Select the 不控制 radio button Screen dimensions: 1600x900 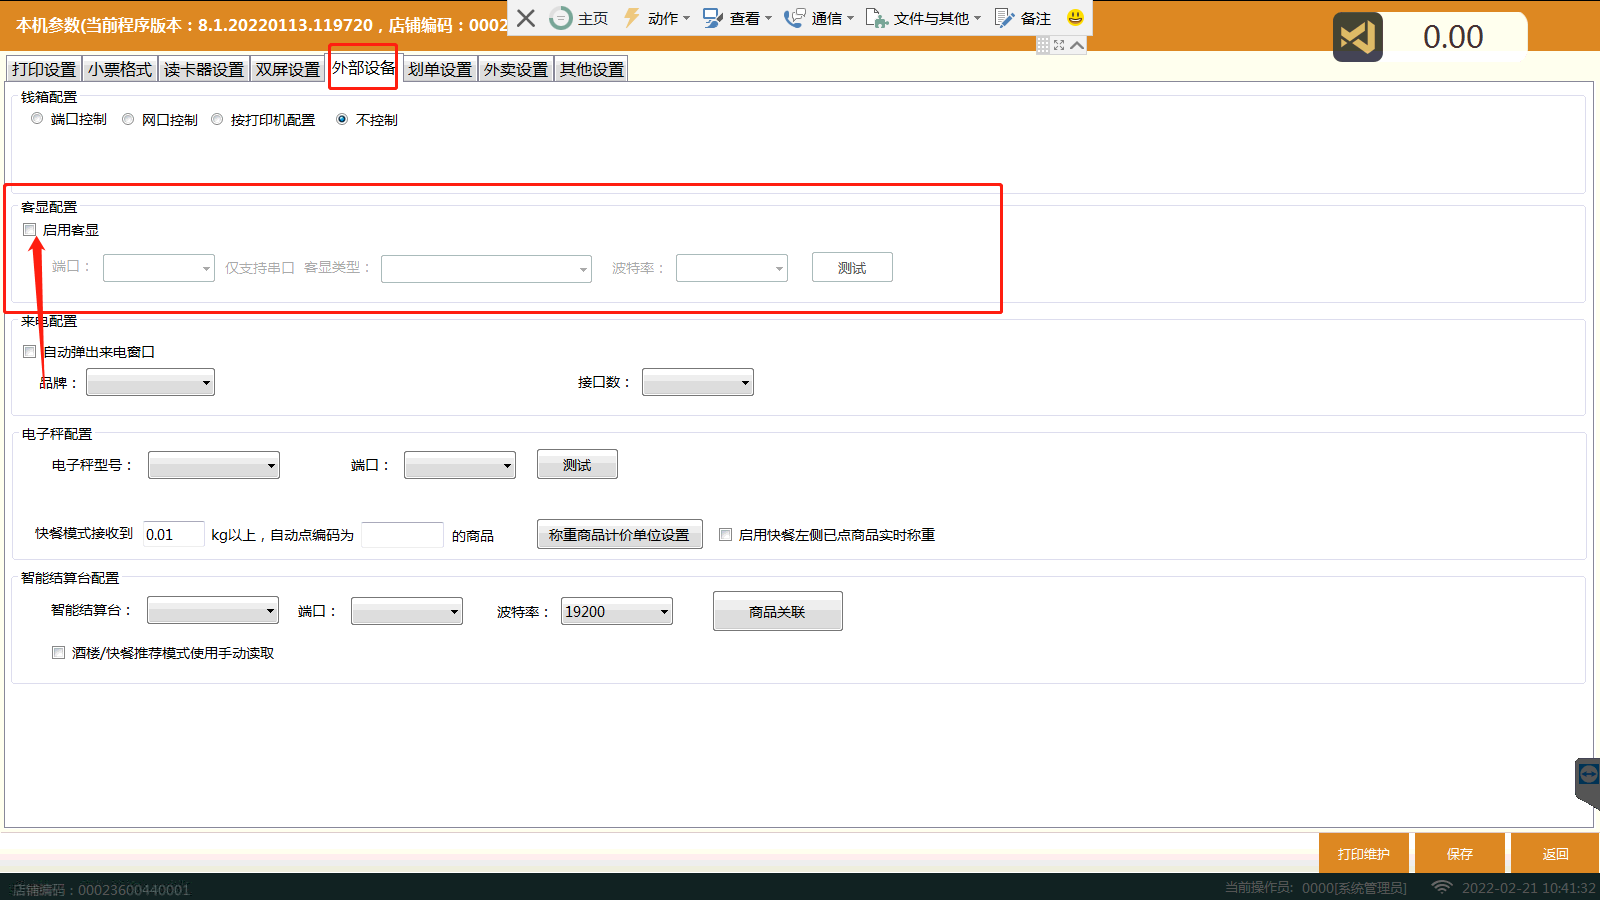pyautogui.click(x=342, y=119)
